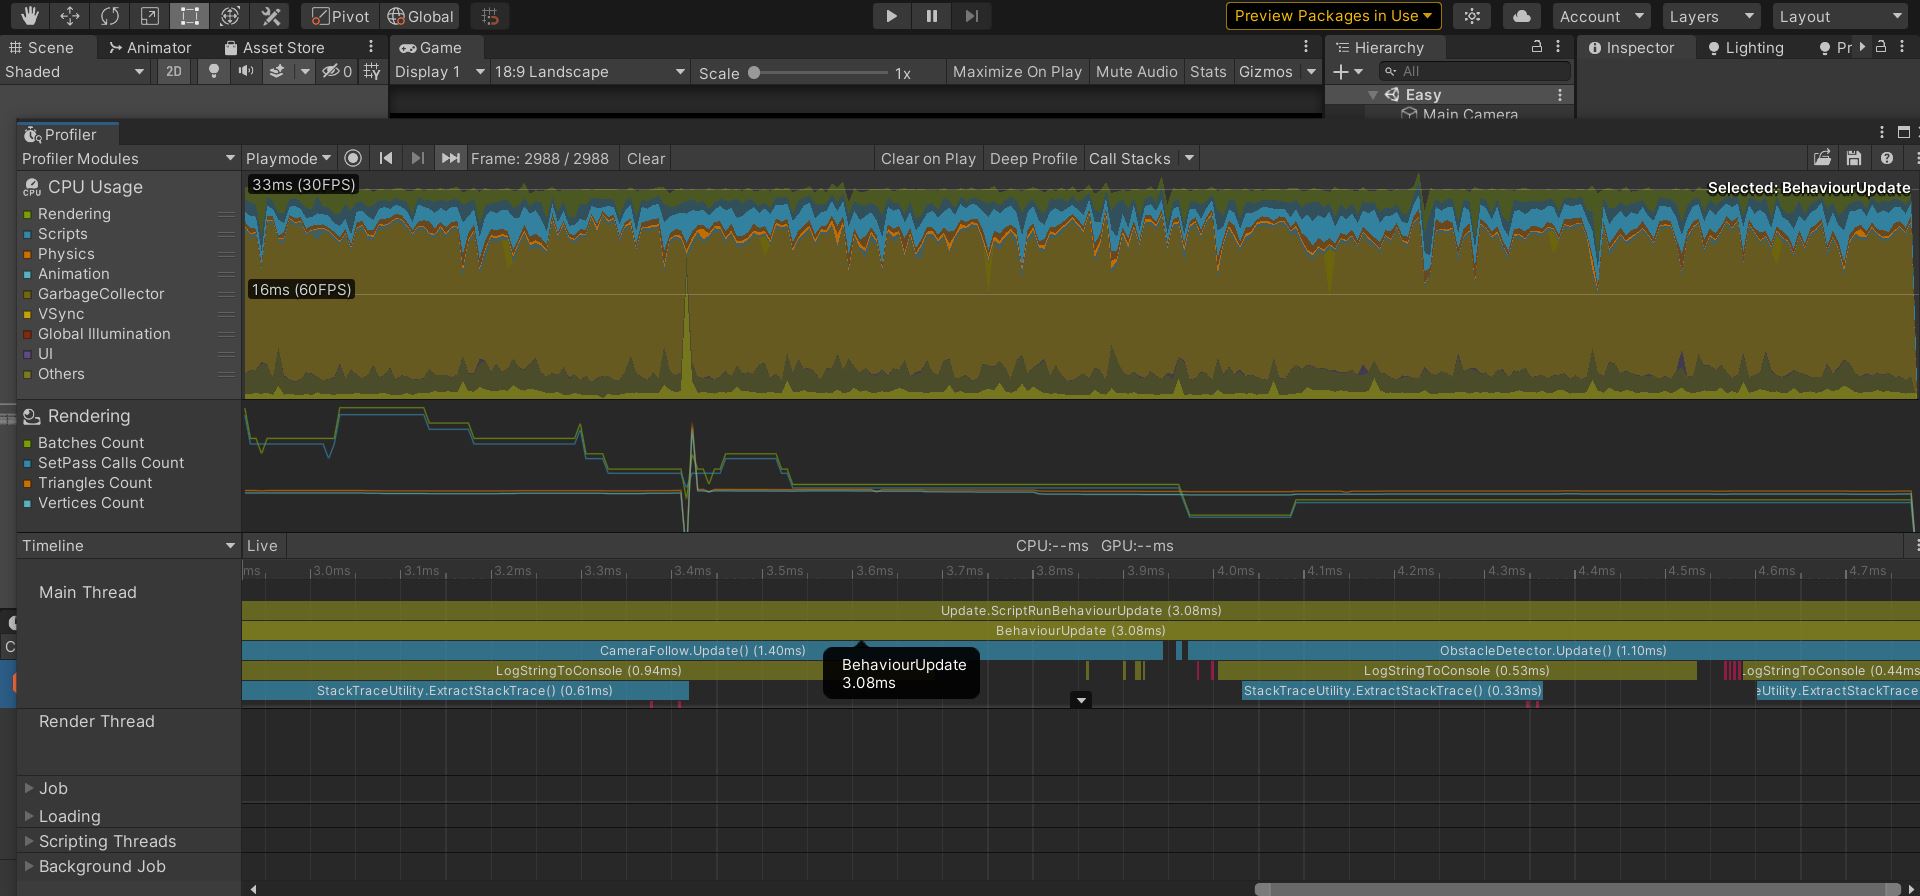Viewport: 1920px width, 896px height.
Task: Select the Rotate tool
Action: 110,16
